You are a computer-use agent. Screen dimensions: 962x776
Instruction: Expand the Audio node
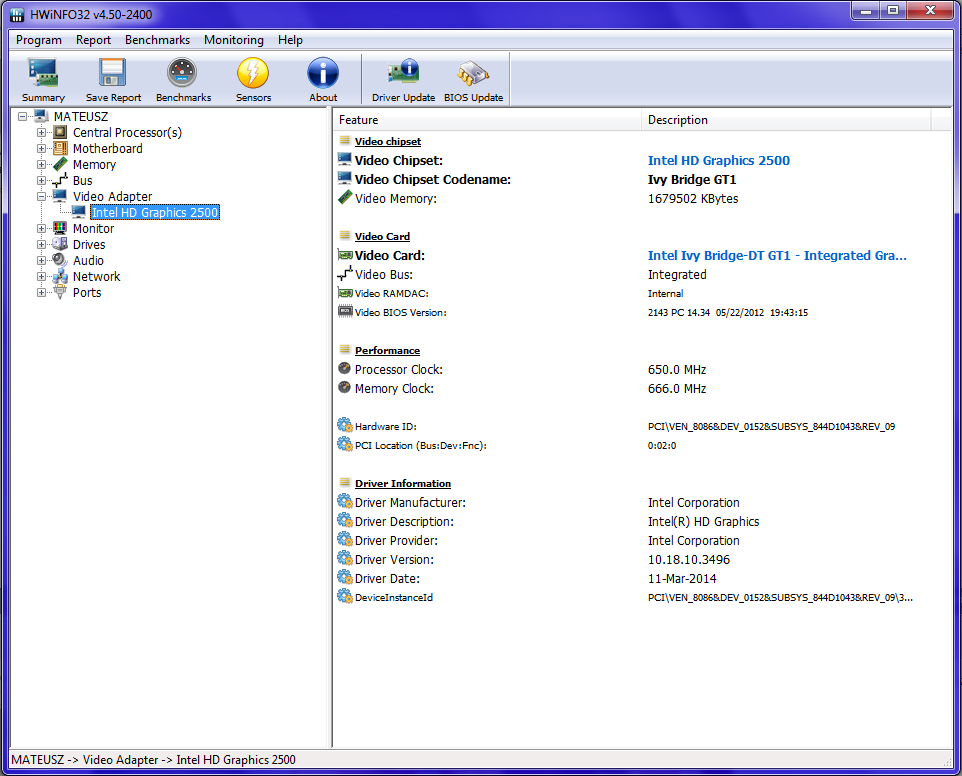click(41, 260)
